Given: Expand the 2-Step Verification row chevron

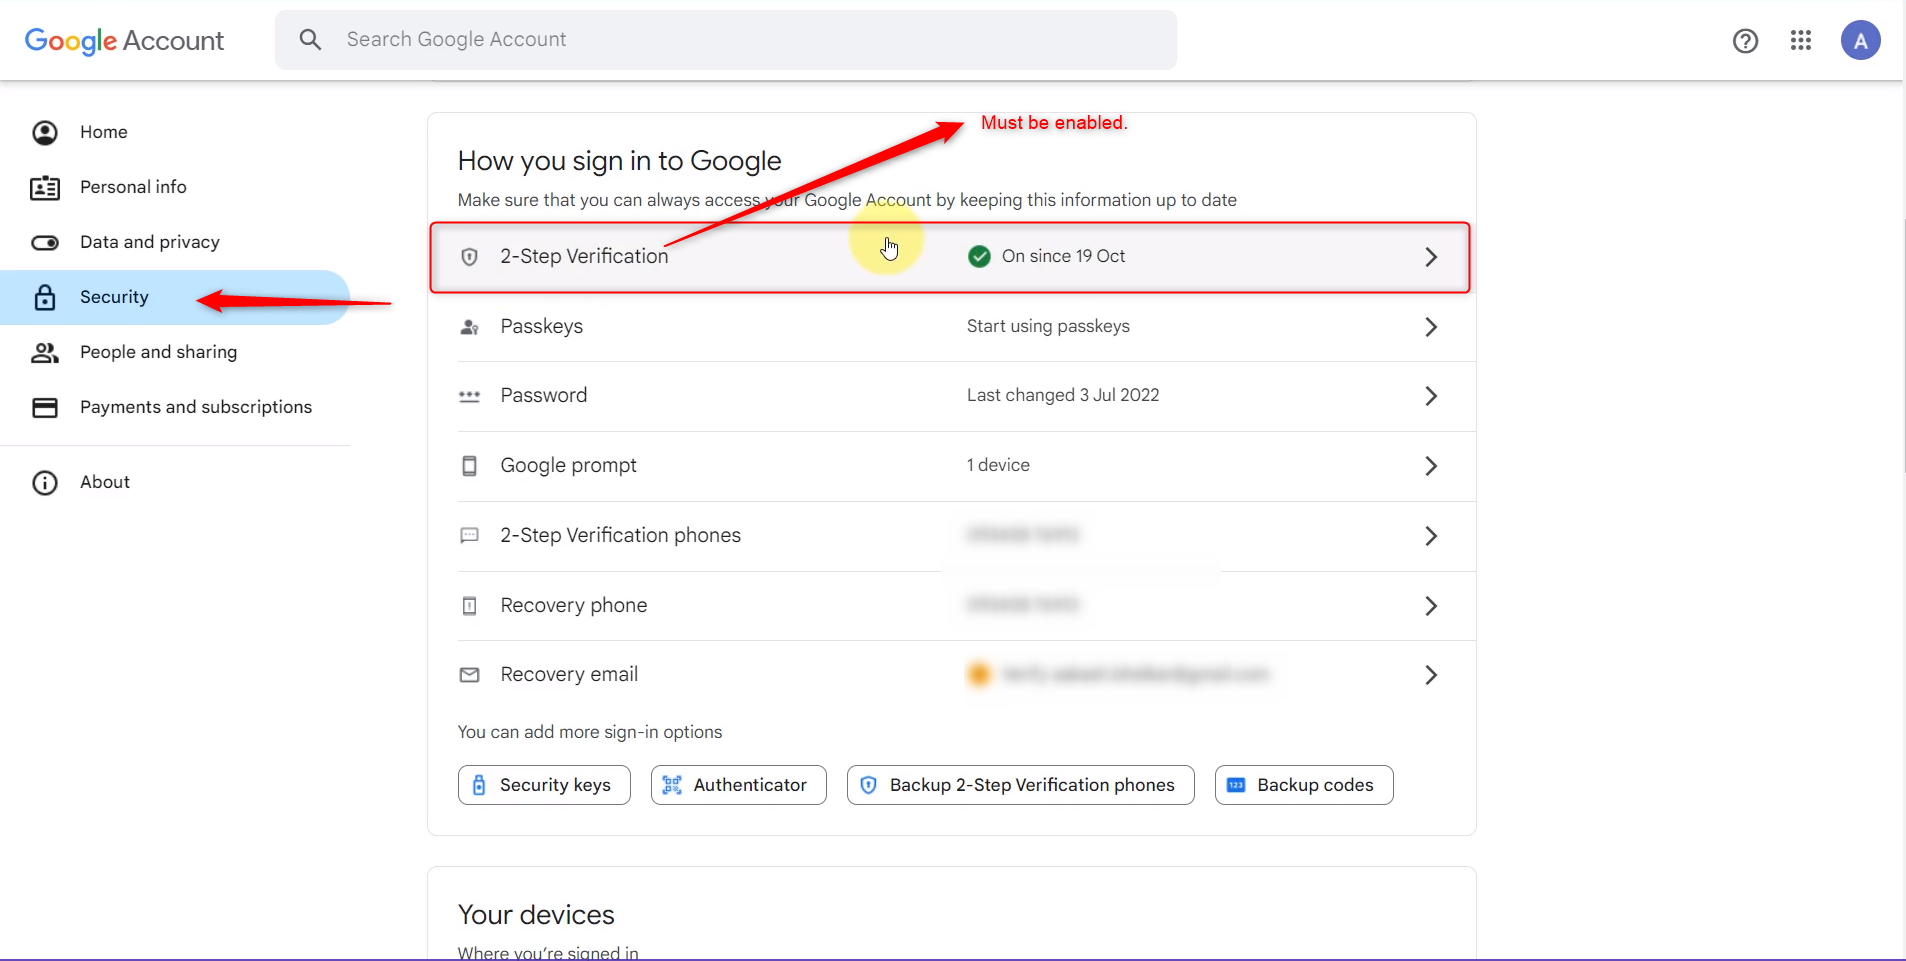Looking at the screenshot, I should coord(1431,257).
